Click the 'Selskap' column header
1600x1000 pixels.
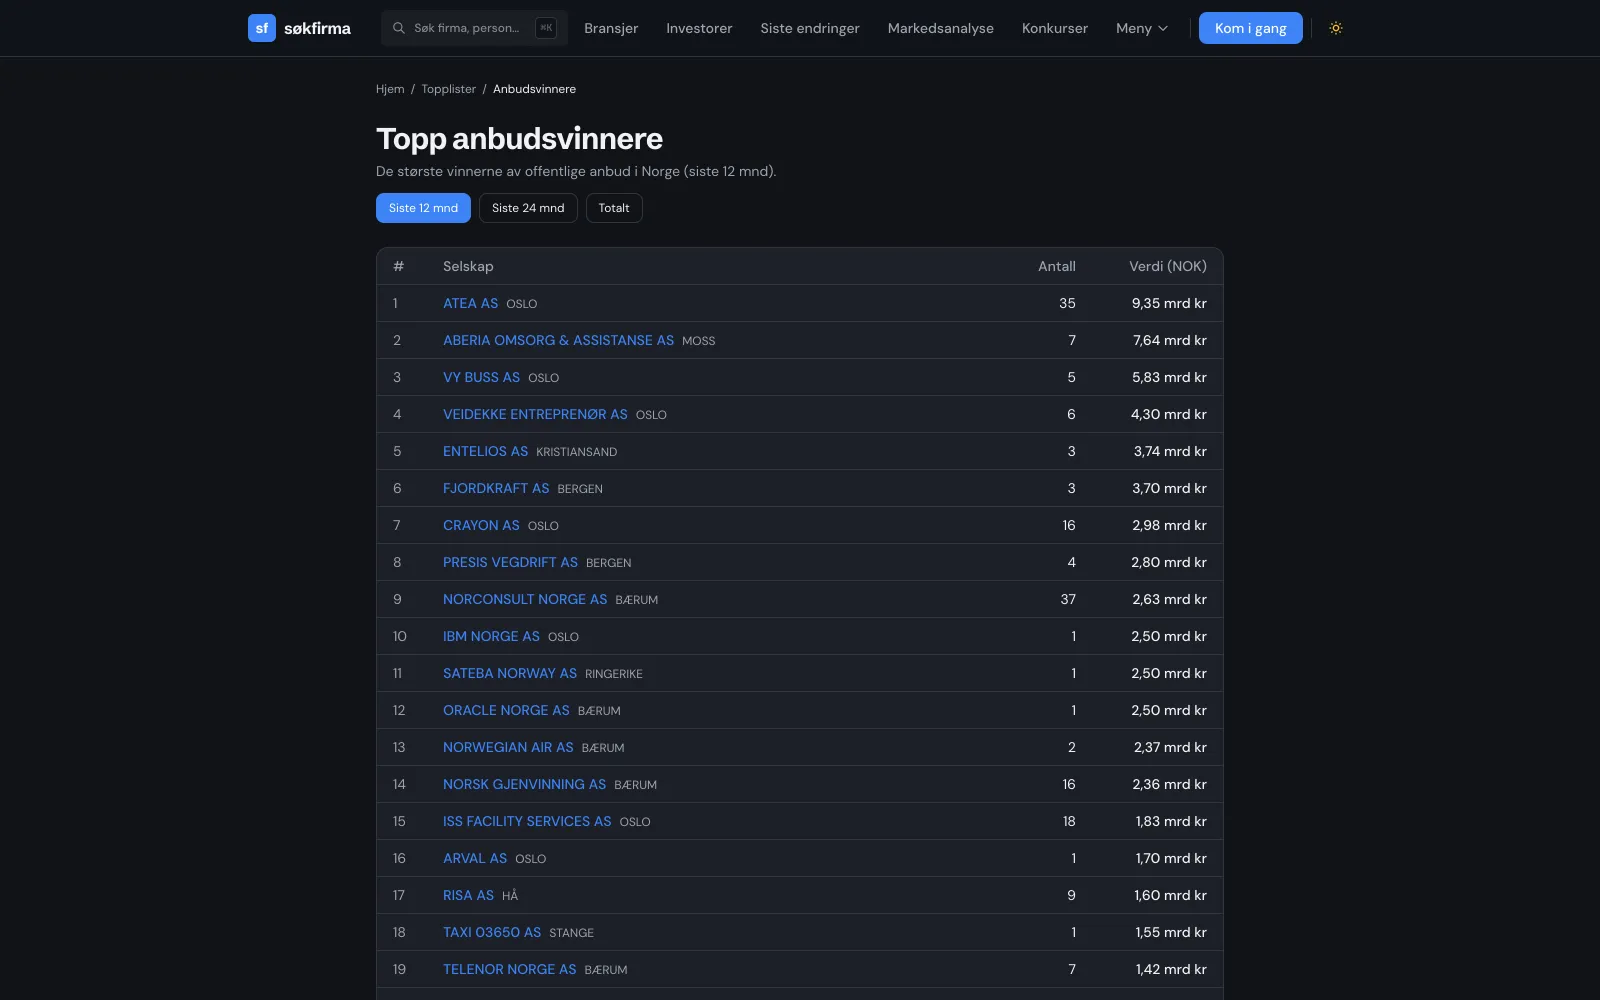(468, 266)
